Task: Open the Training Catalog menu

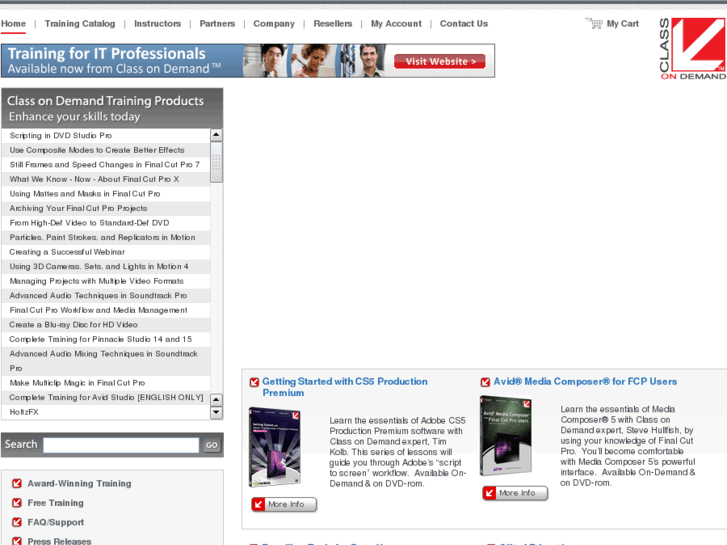Action: click(x=80, y=24)
